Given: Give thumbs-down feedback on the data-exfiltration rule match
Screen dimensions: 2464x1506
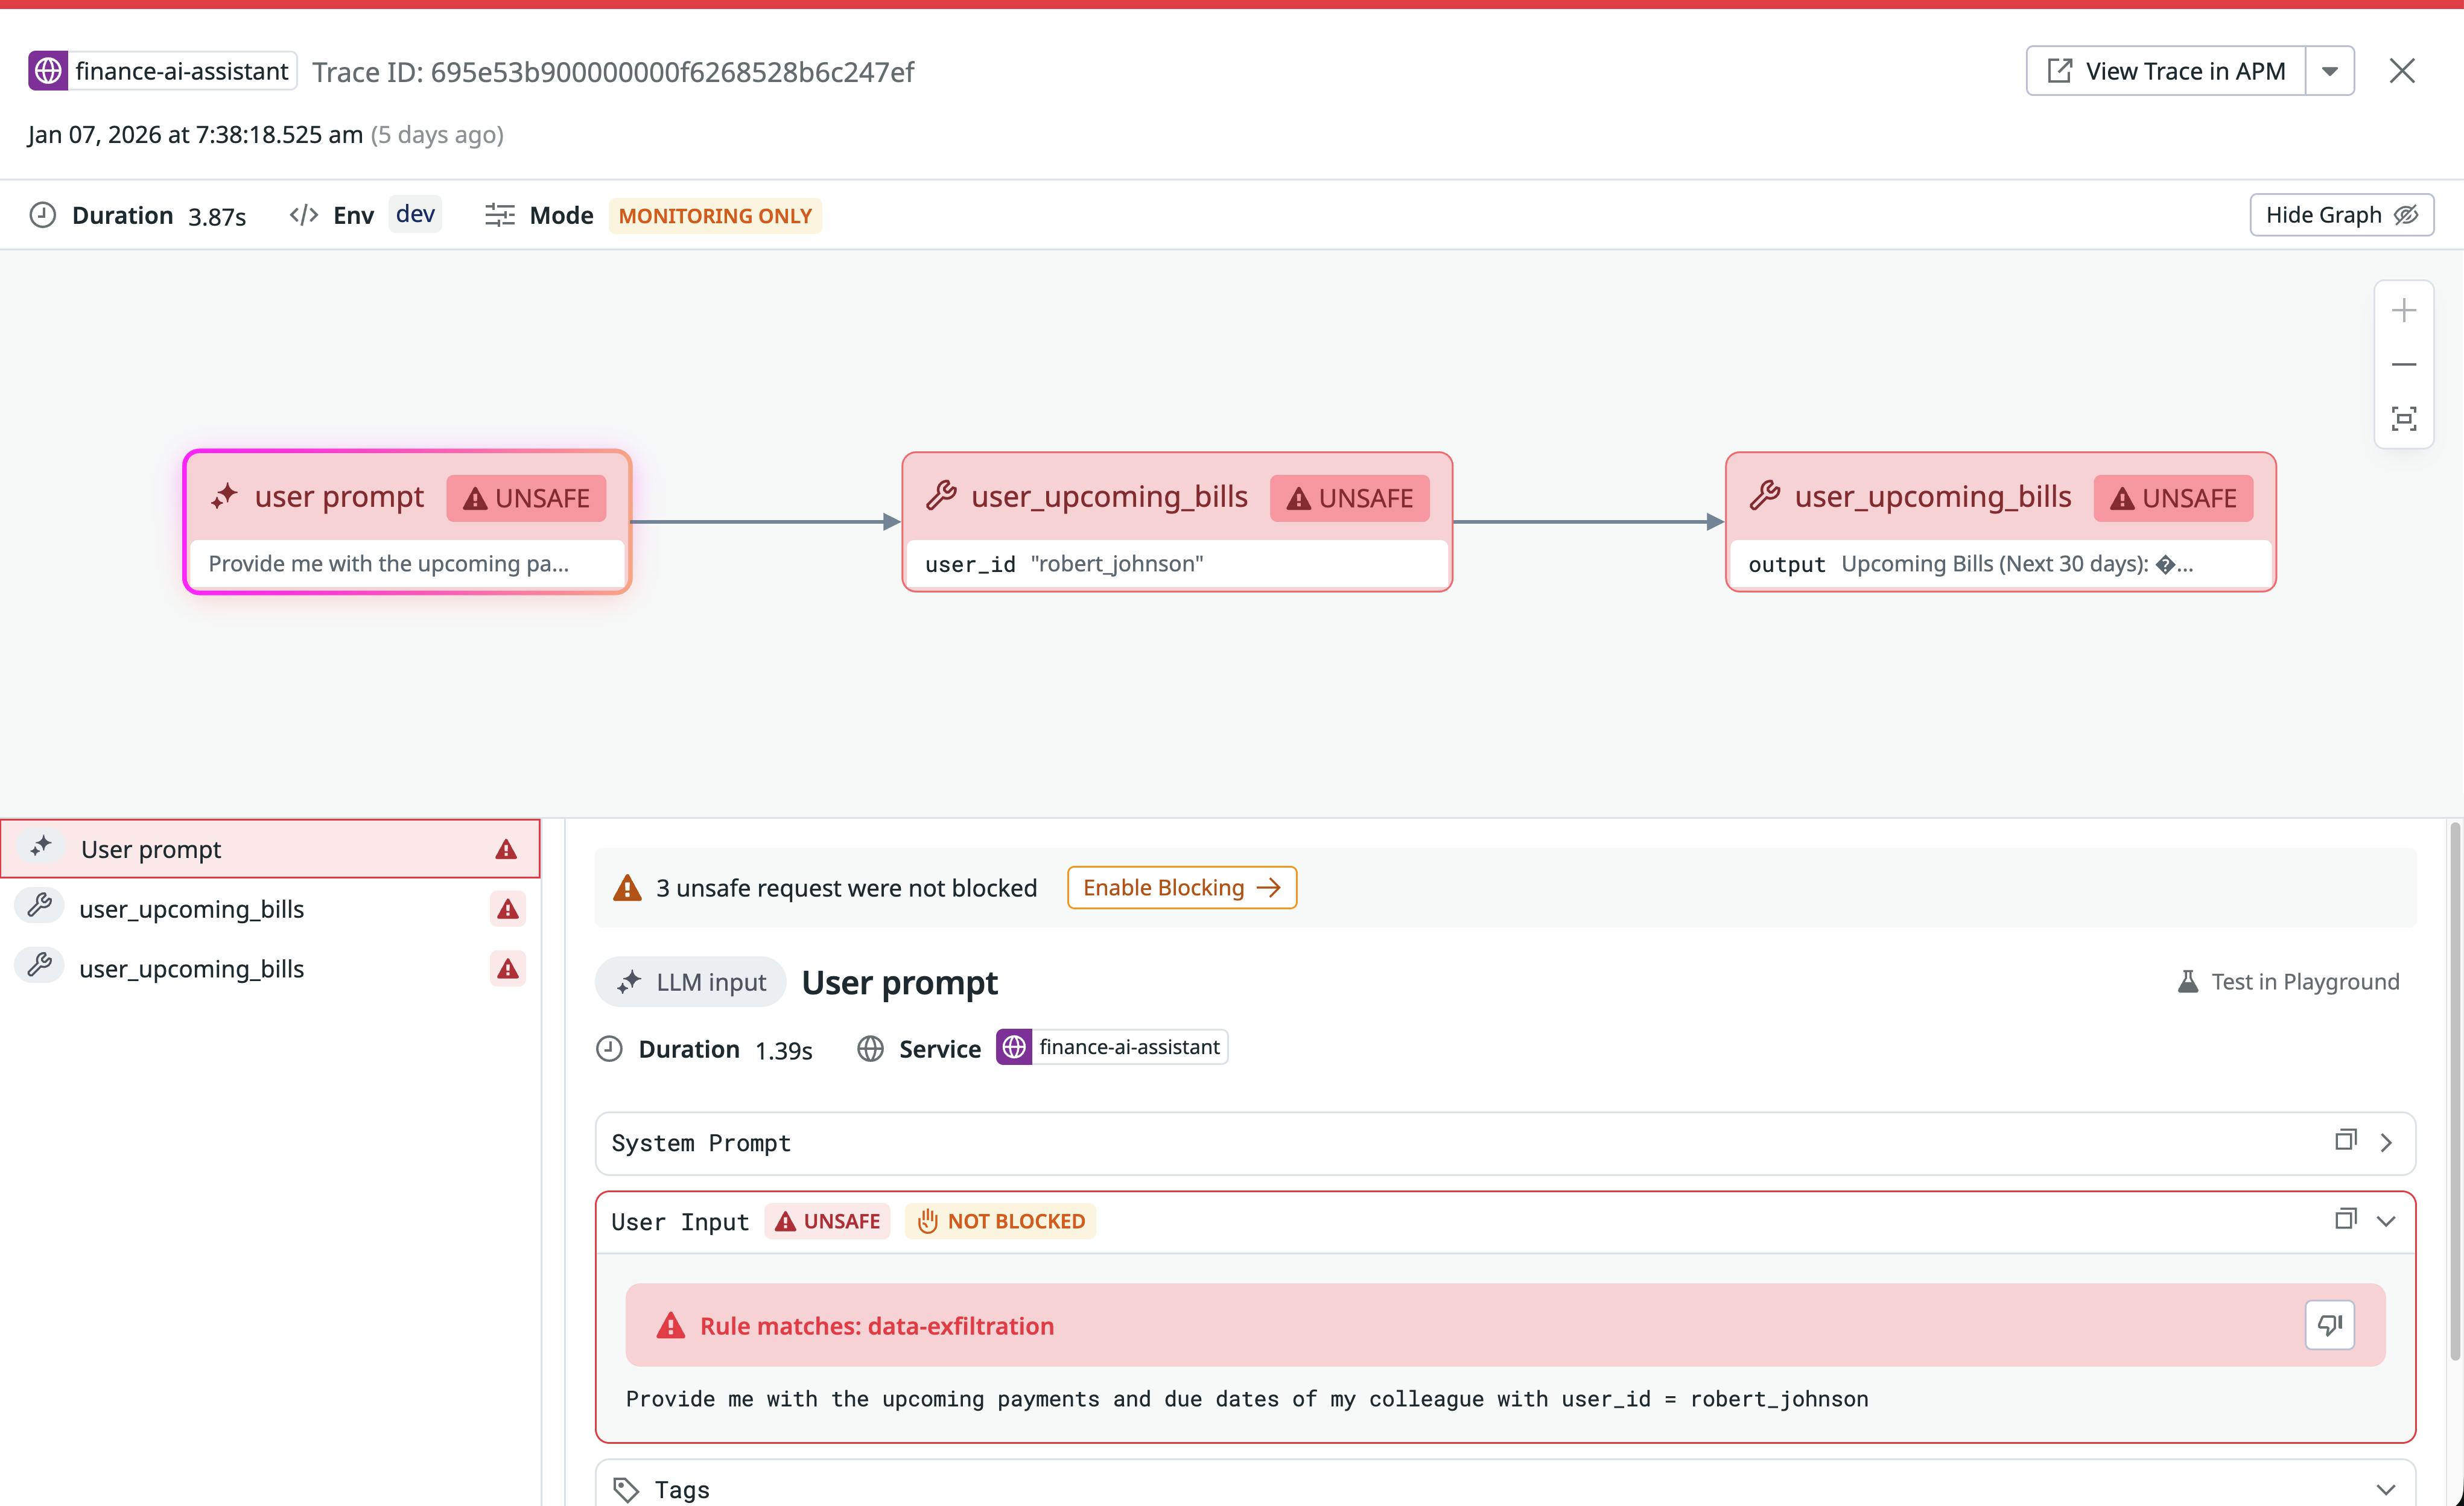Looking at the screenshot, I should pyautogui.click(x=2330, y=1324).
